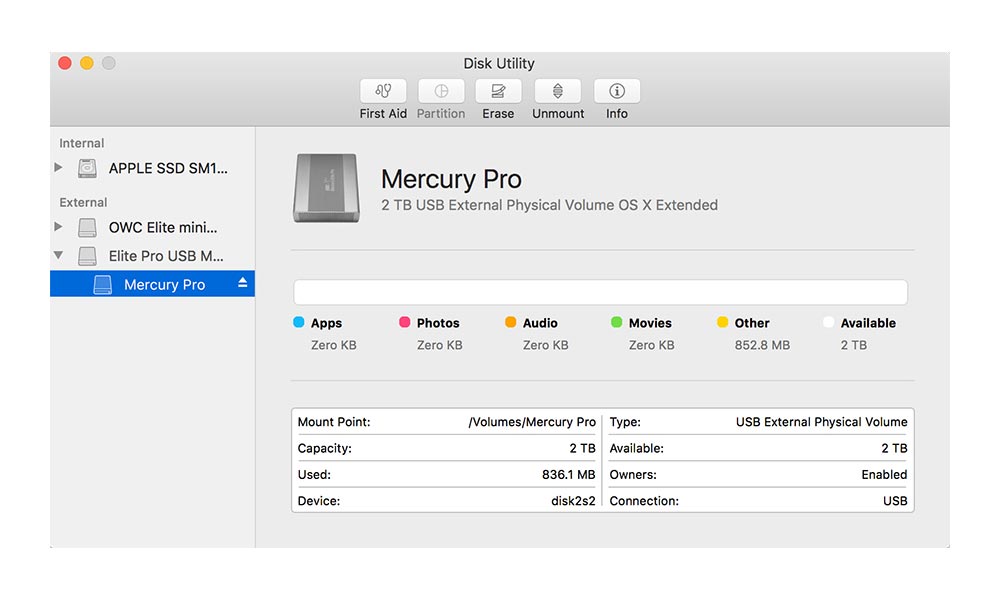
Task: Expand the OWC Elite mini disk
Action: (x=59, y=227)
